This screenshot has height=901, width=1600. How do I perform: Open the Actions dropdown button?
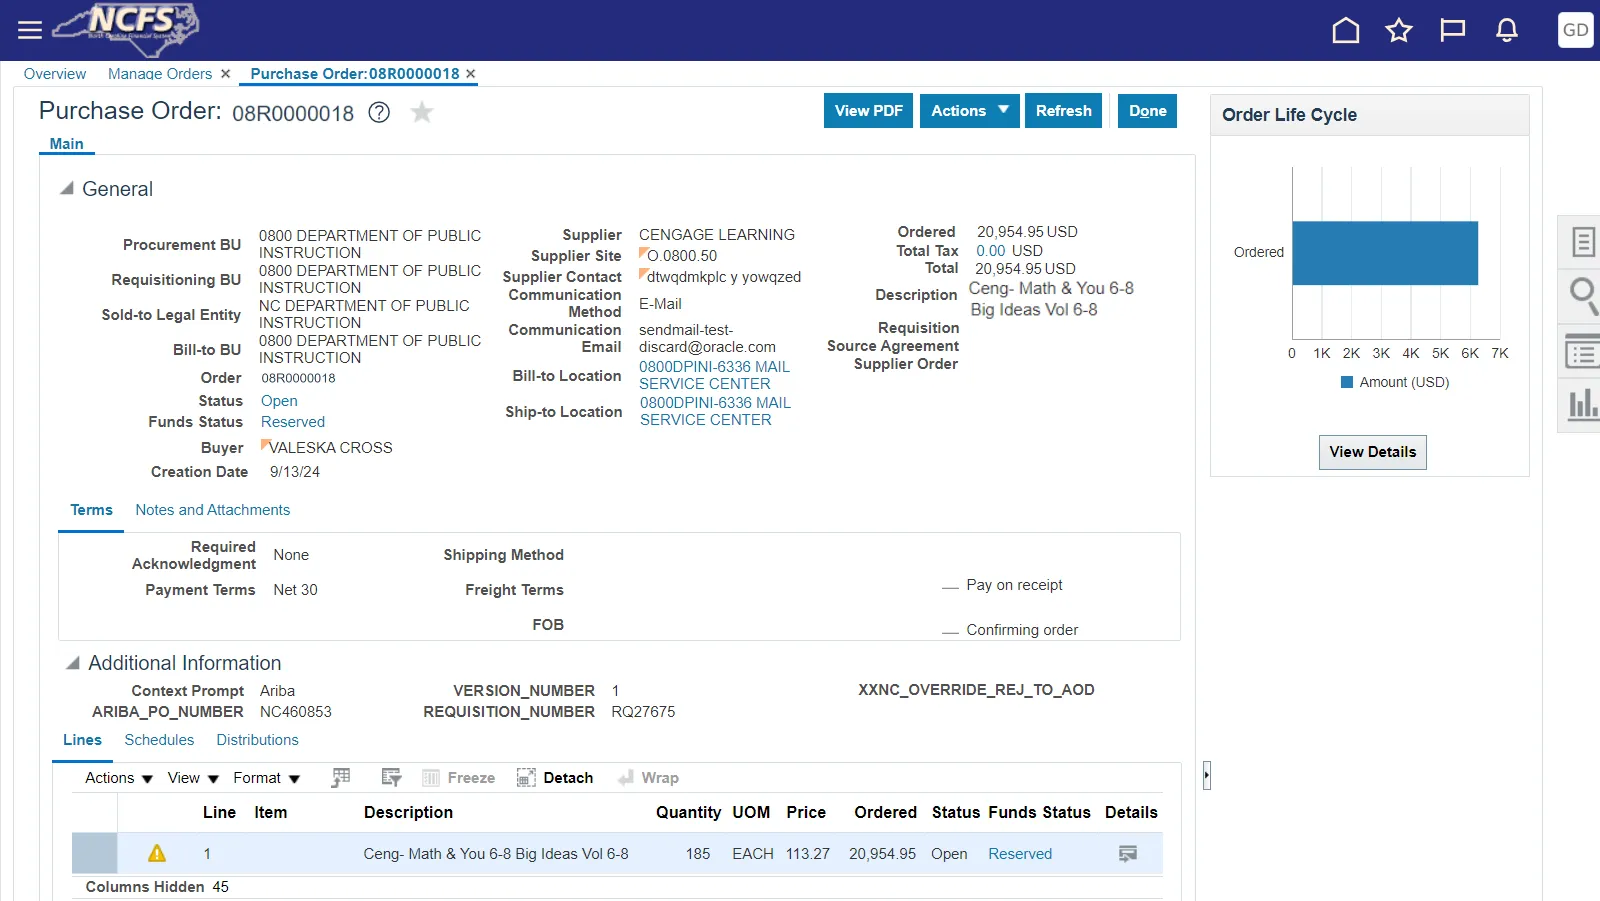click(x=969, y=111)
